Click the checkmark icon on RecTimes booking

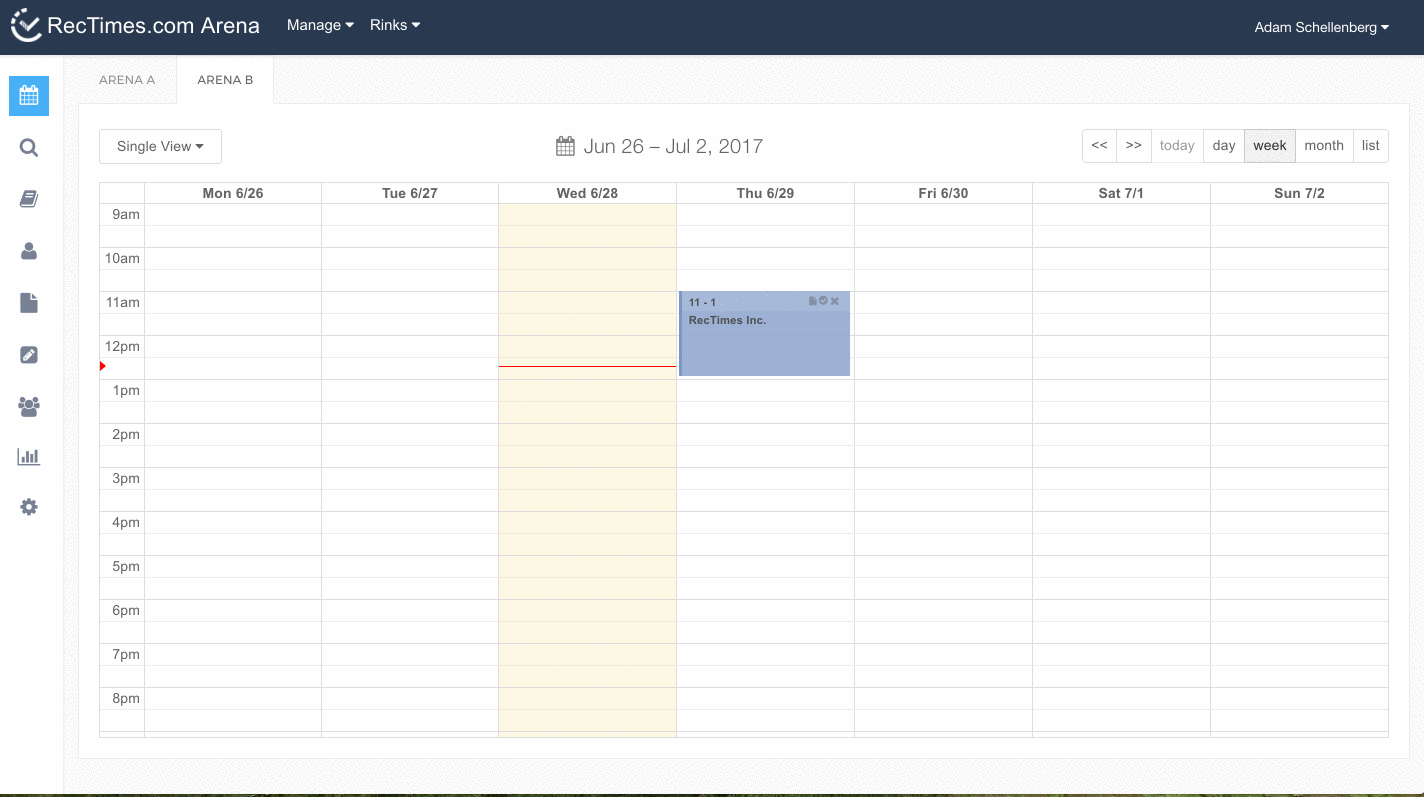823,301
